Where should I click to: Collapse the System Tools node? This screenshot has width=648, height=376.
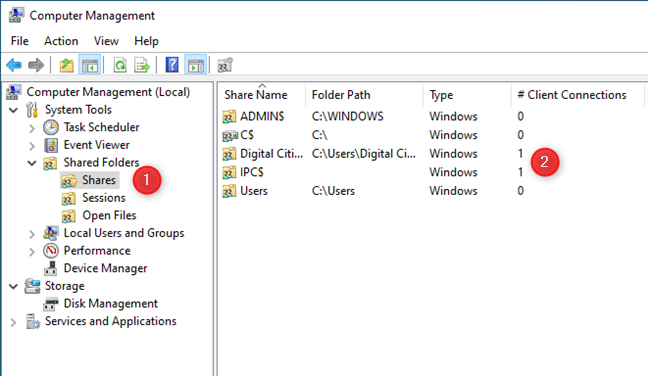click(14, 110)
